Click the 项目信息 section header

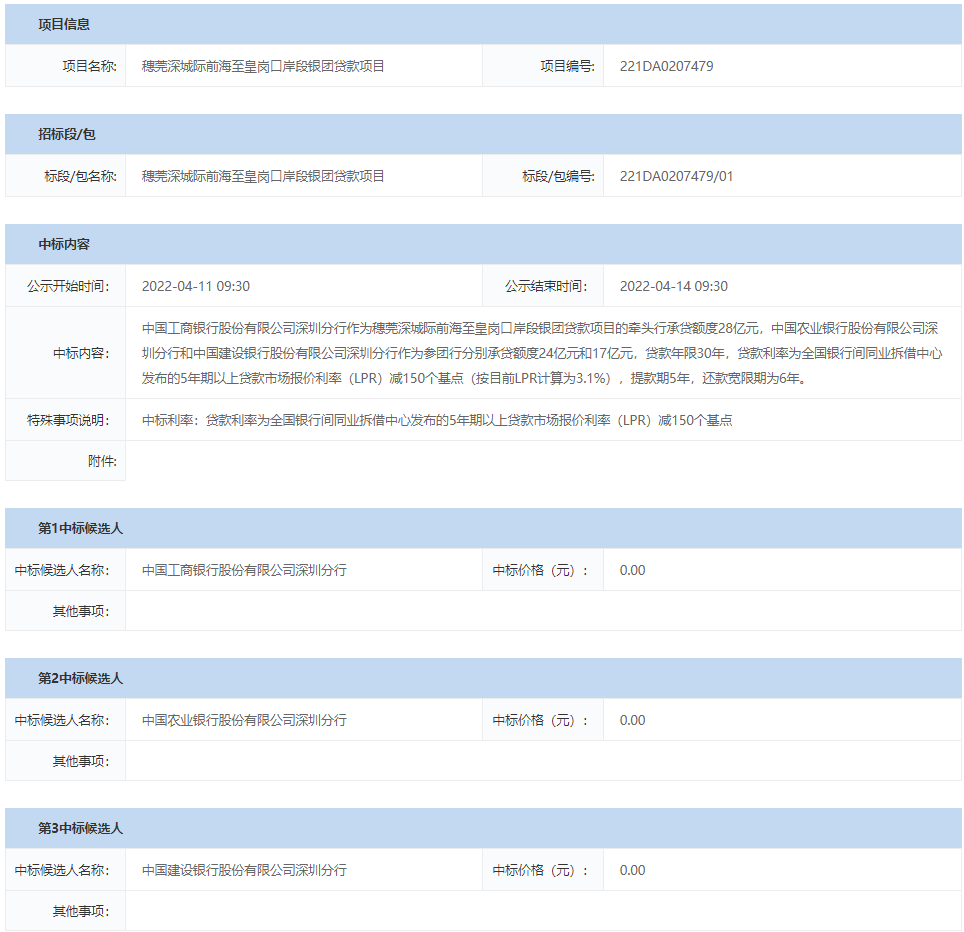64,24
